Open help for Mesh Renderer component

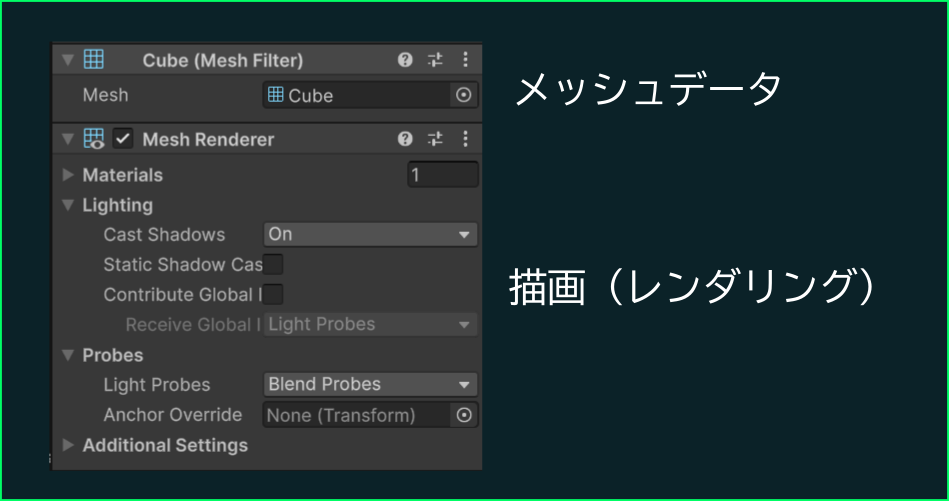(x=405, y=139)
